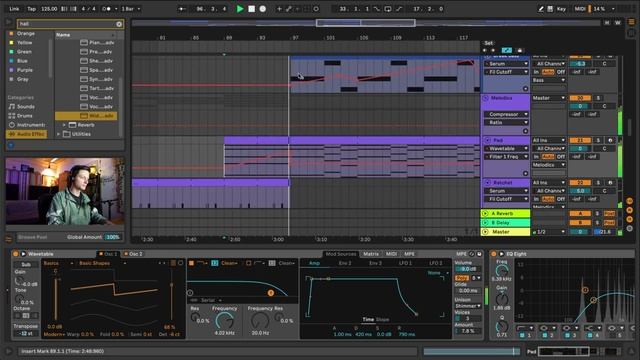Add automation lane on Pad track
The width and height of the screenshot is (640, 360).
(x=525, y=173)
